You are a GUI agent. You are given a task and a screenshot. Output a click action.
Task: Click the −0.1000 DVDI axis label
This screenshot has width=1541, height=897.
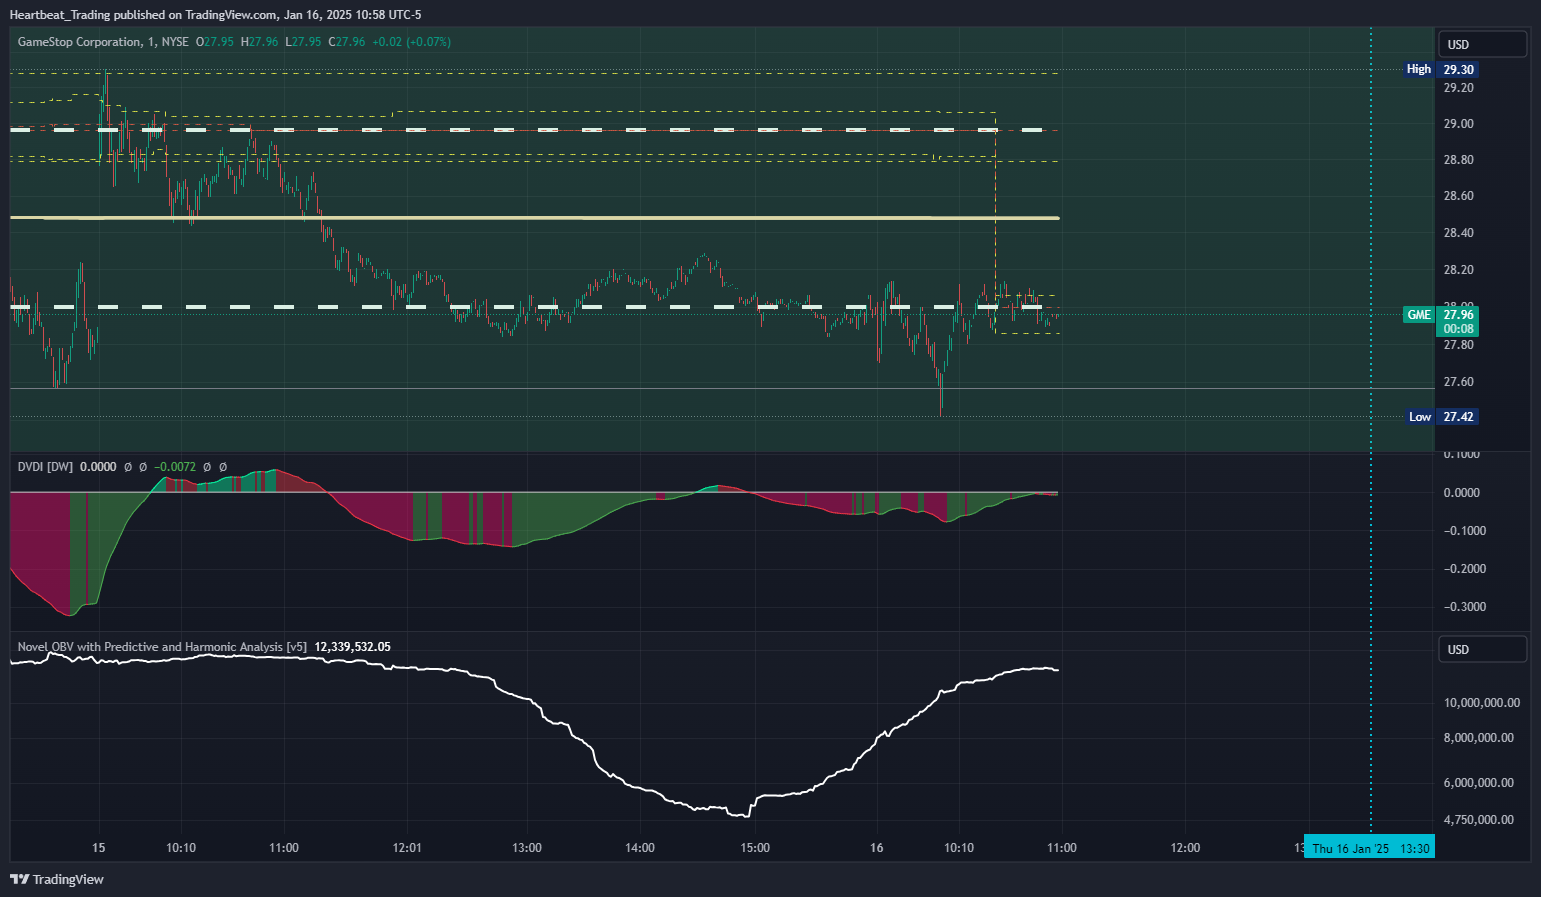coord(1464,531)
